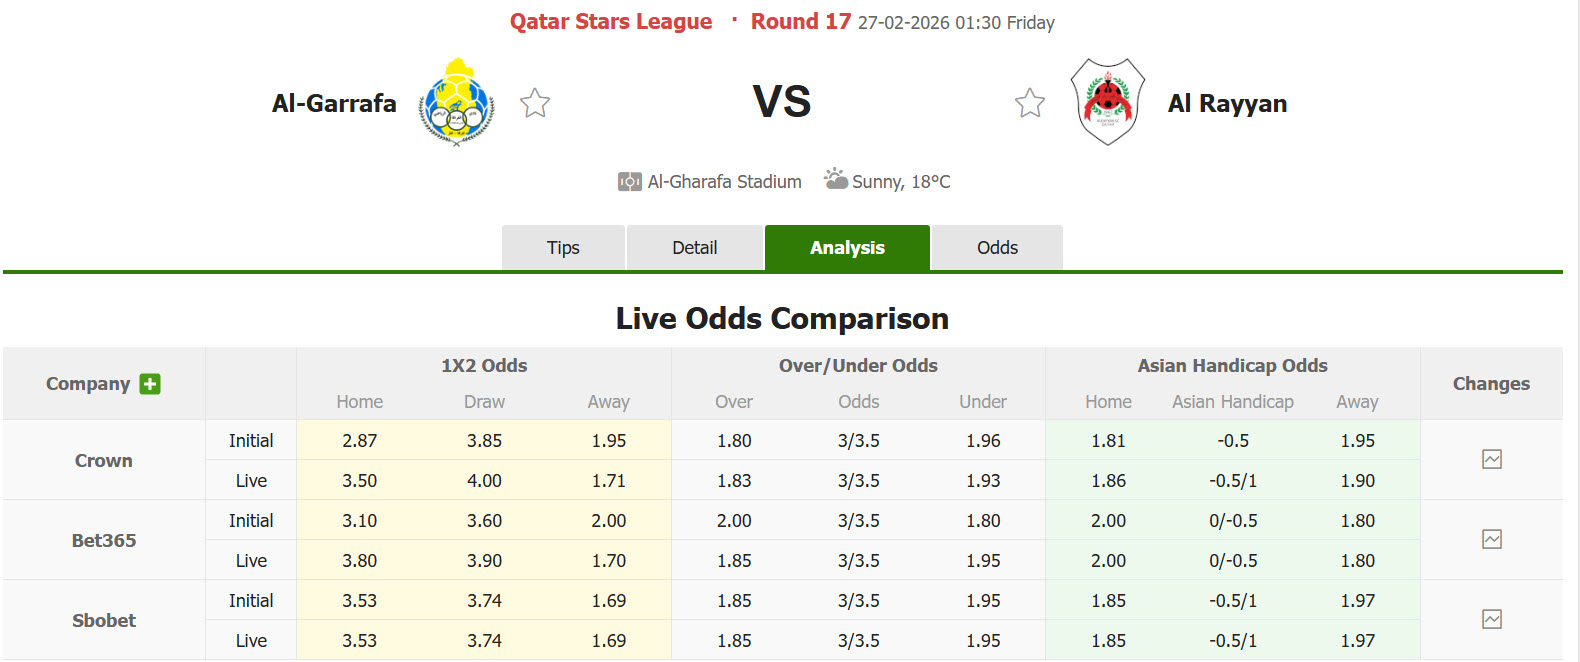The image size is (1580, 662).
Task: Click the Live row label under Crown
Action: pos(251,480)
